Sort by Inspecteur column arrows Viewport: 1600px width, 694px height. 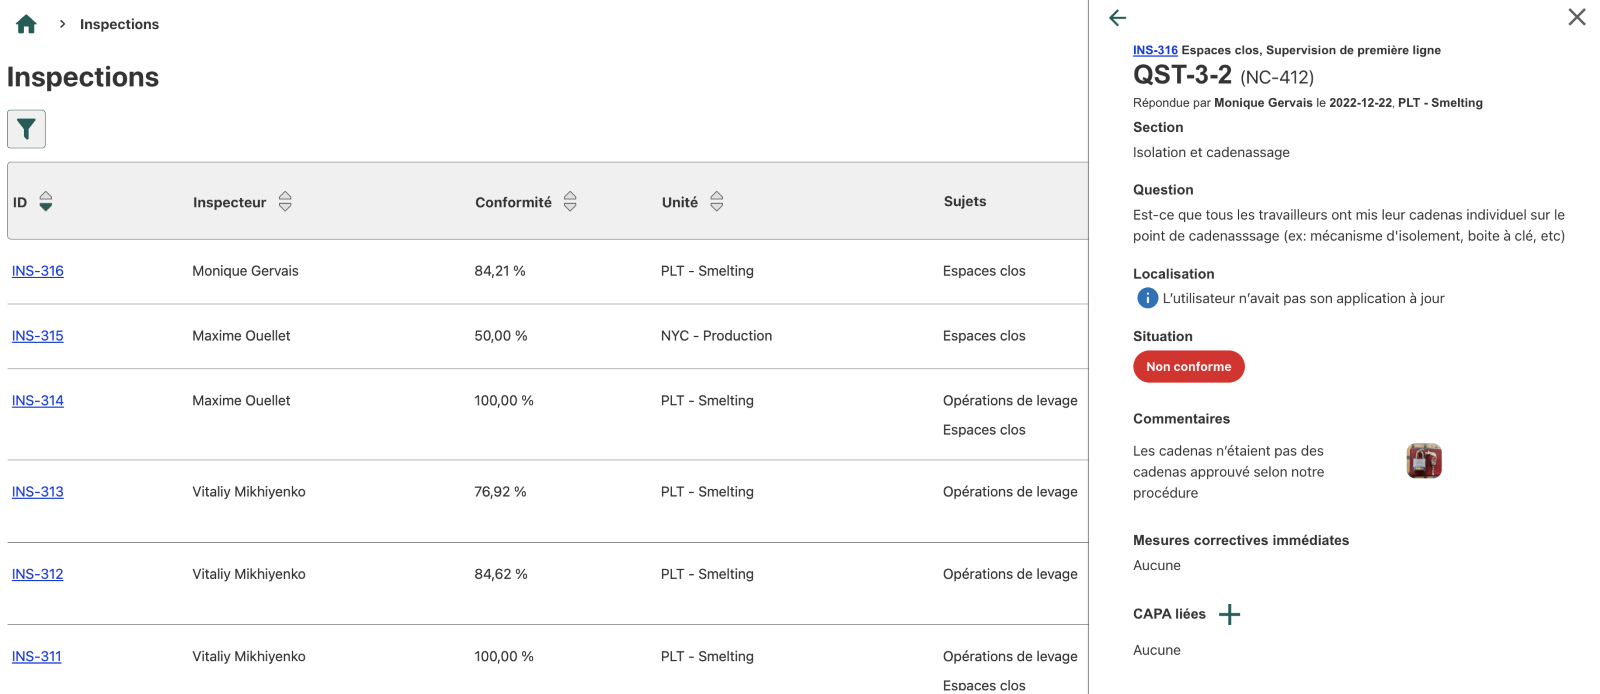coord(285,202)
